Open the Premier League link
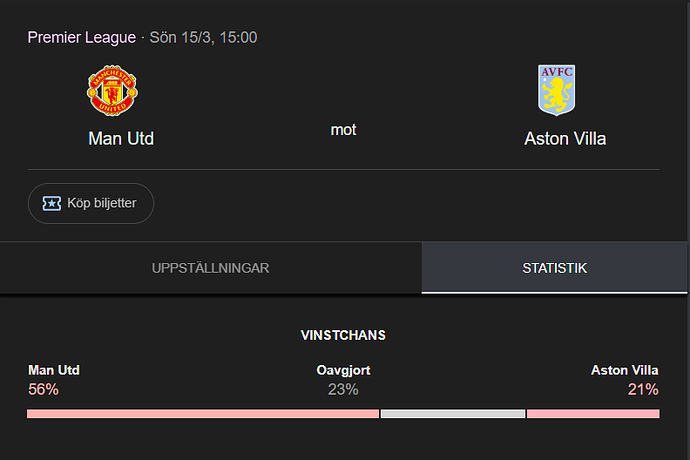 (x=81, y=37)
